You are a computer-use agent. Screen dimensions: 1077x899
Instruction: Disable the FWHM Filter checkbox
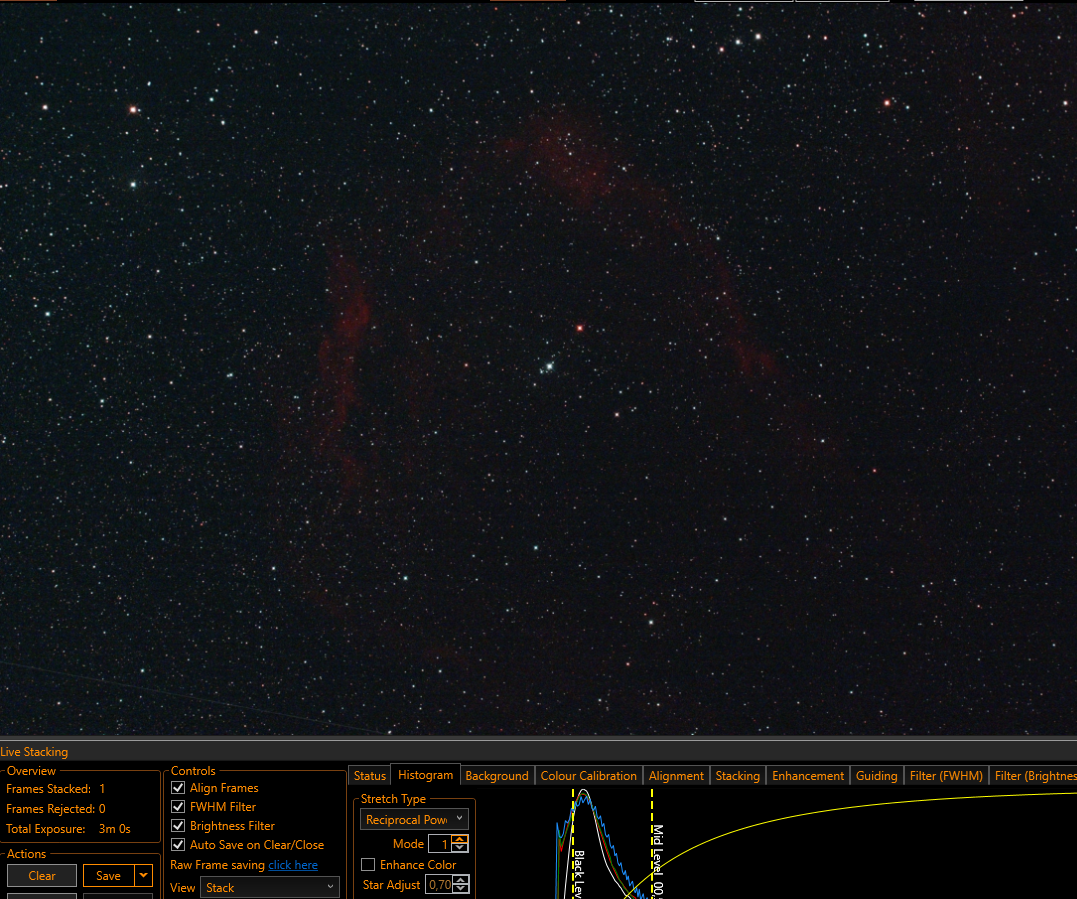coord(178,807)
